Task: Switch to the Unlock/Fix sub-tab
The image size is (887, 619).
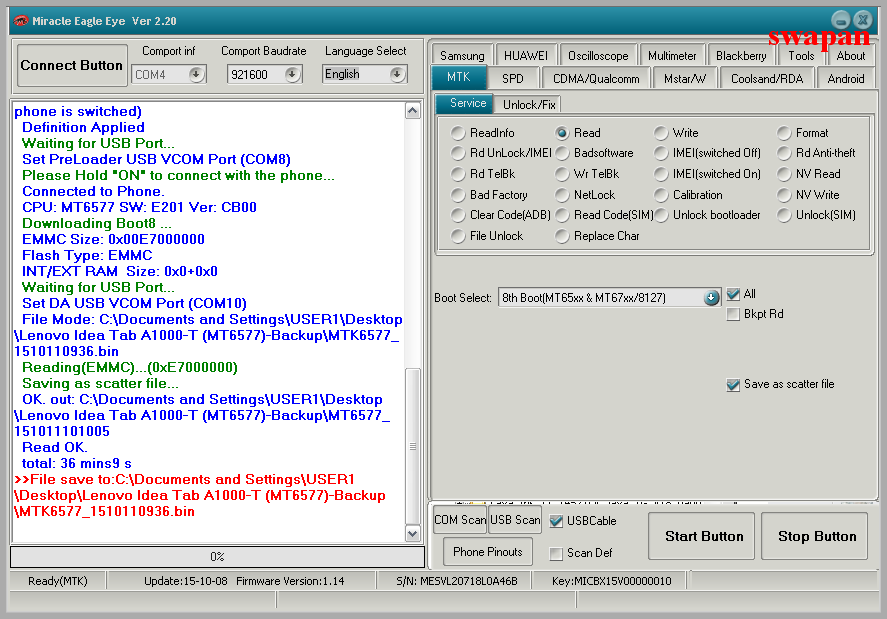Action: [x=529, y=105]
